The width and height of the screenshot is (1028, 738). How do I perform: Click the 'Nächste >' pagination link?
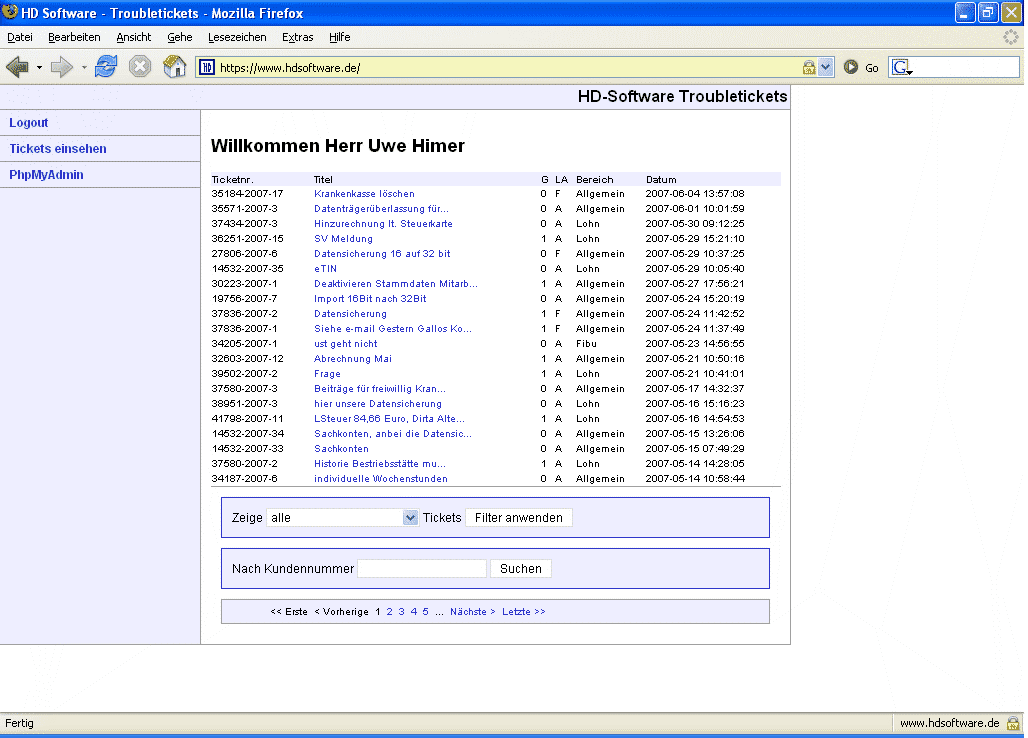(473, 612)
